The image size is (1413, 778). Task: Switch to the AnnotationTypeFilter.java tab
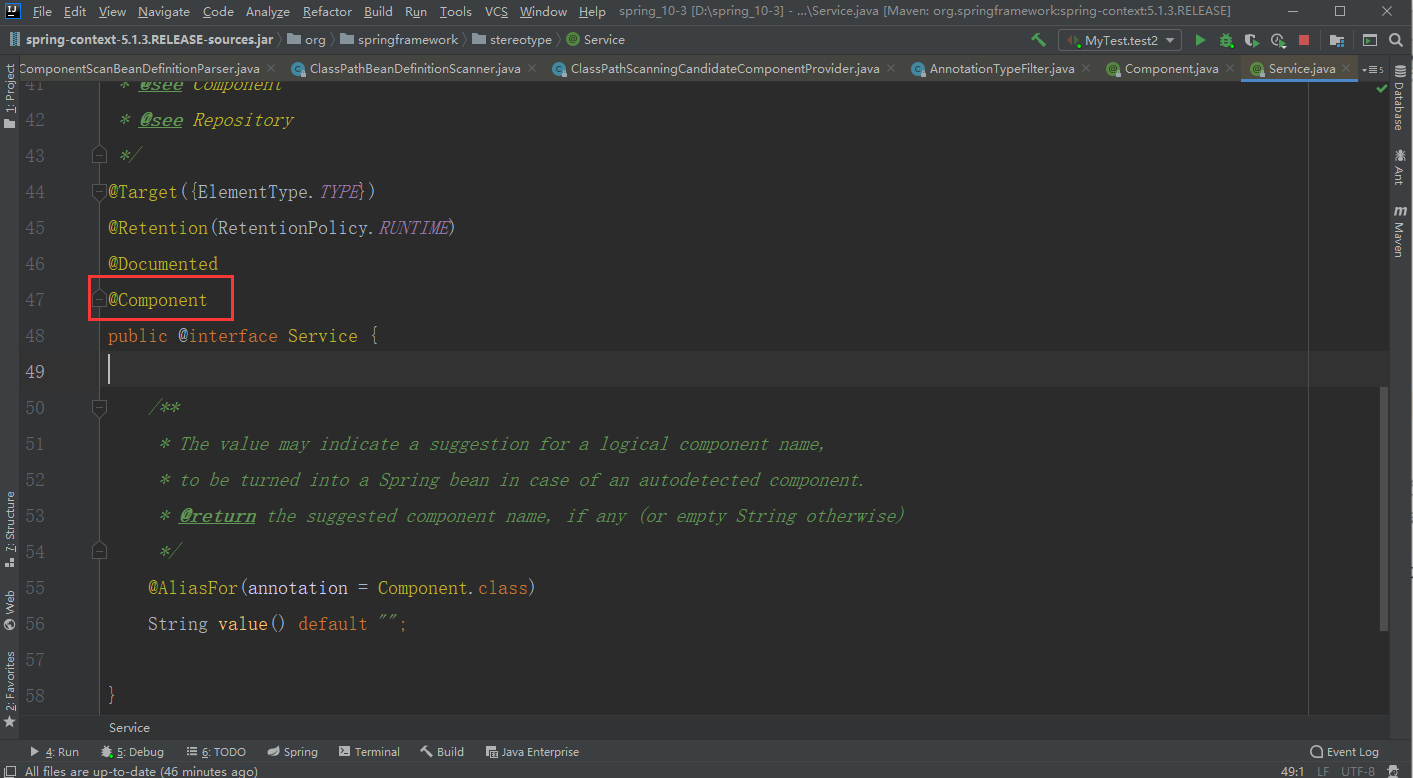click(1002, 69)
